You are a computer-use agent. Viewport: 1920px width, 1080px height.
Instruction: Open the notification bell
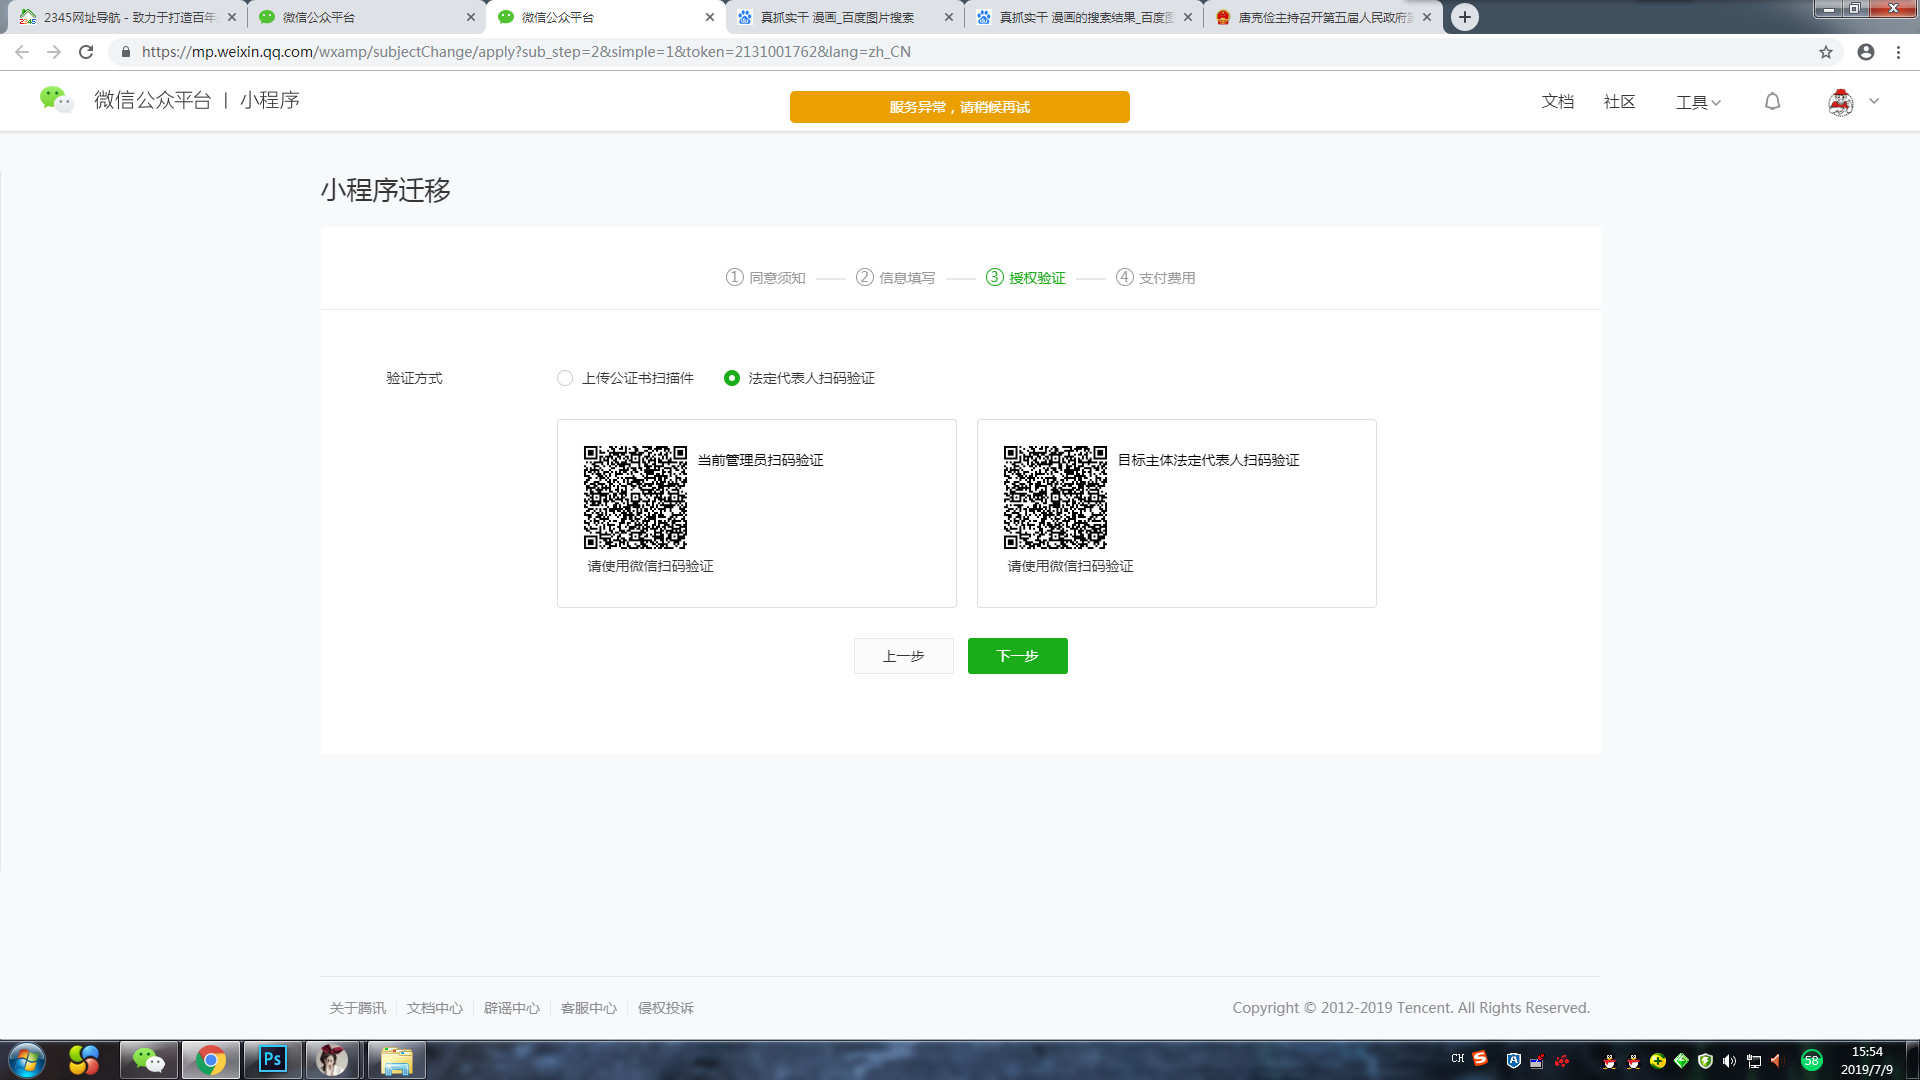tap(1772, 102)
